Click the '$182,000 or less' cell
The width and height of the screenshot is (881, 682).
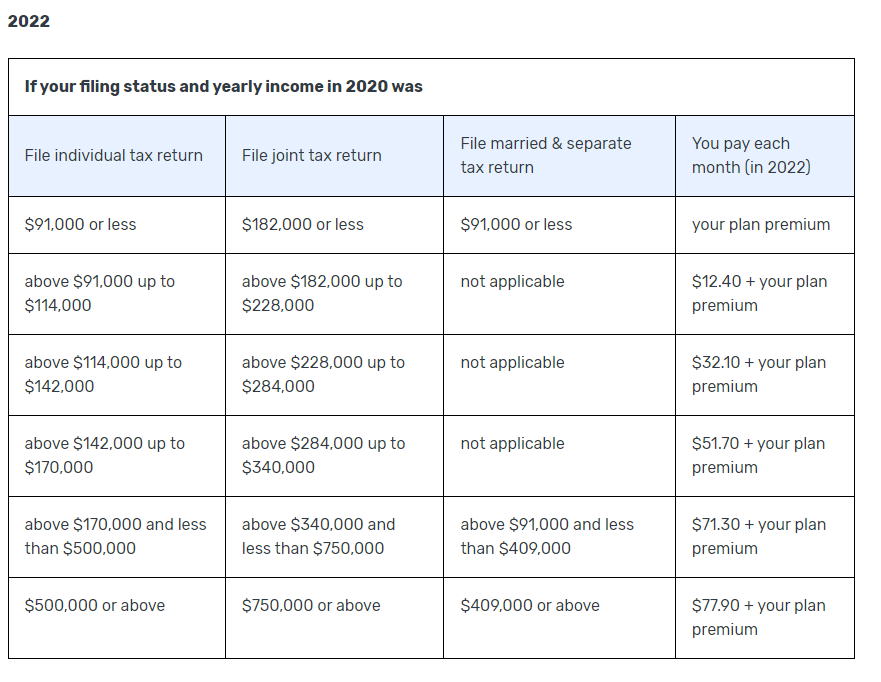point(303,224)
